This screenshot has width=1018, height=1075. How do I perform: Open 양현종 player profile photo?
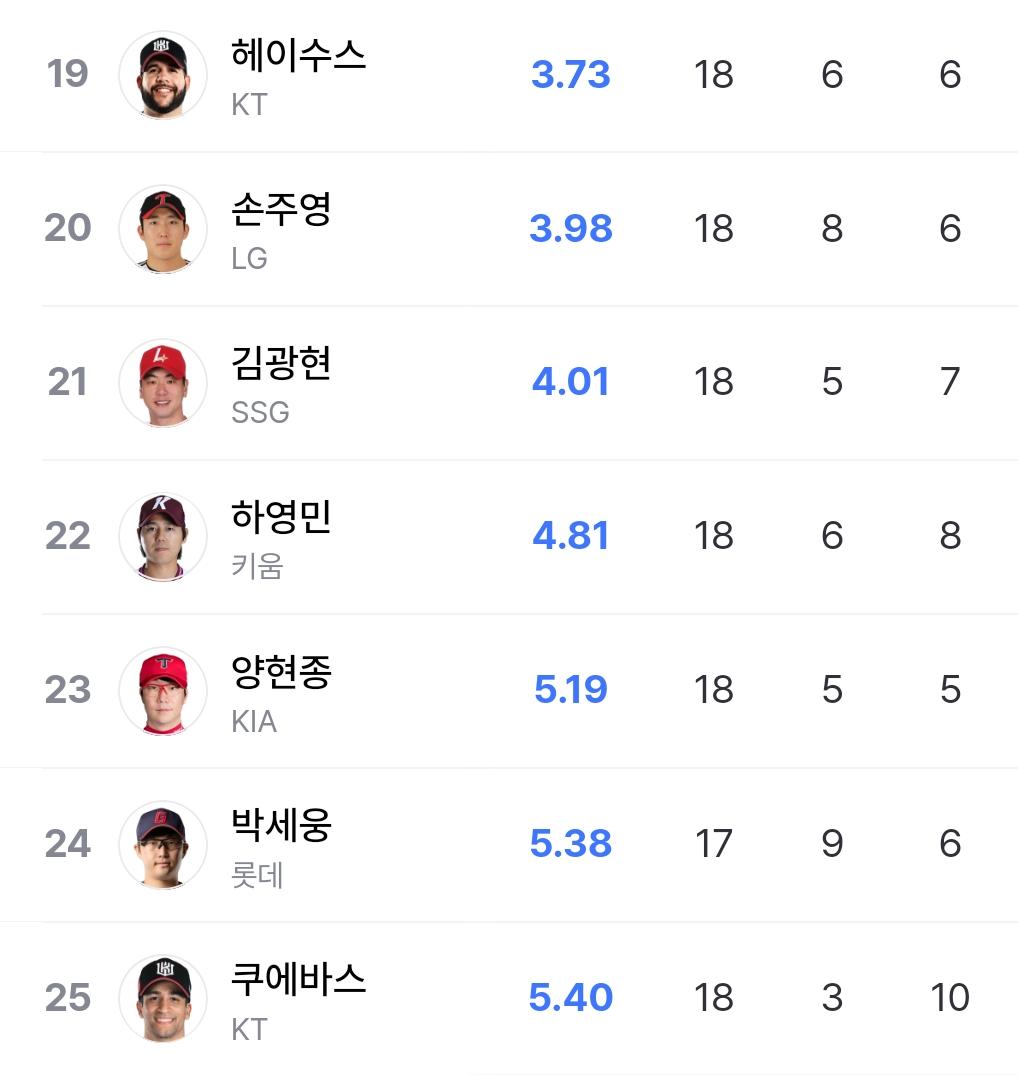click(163, 690)
